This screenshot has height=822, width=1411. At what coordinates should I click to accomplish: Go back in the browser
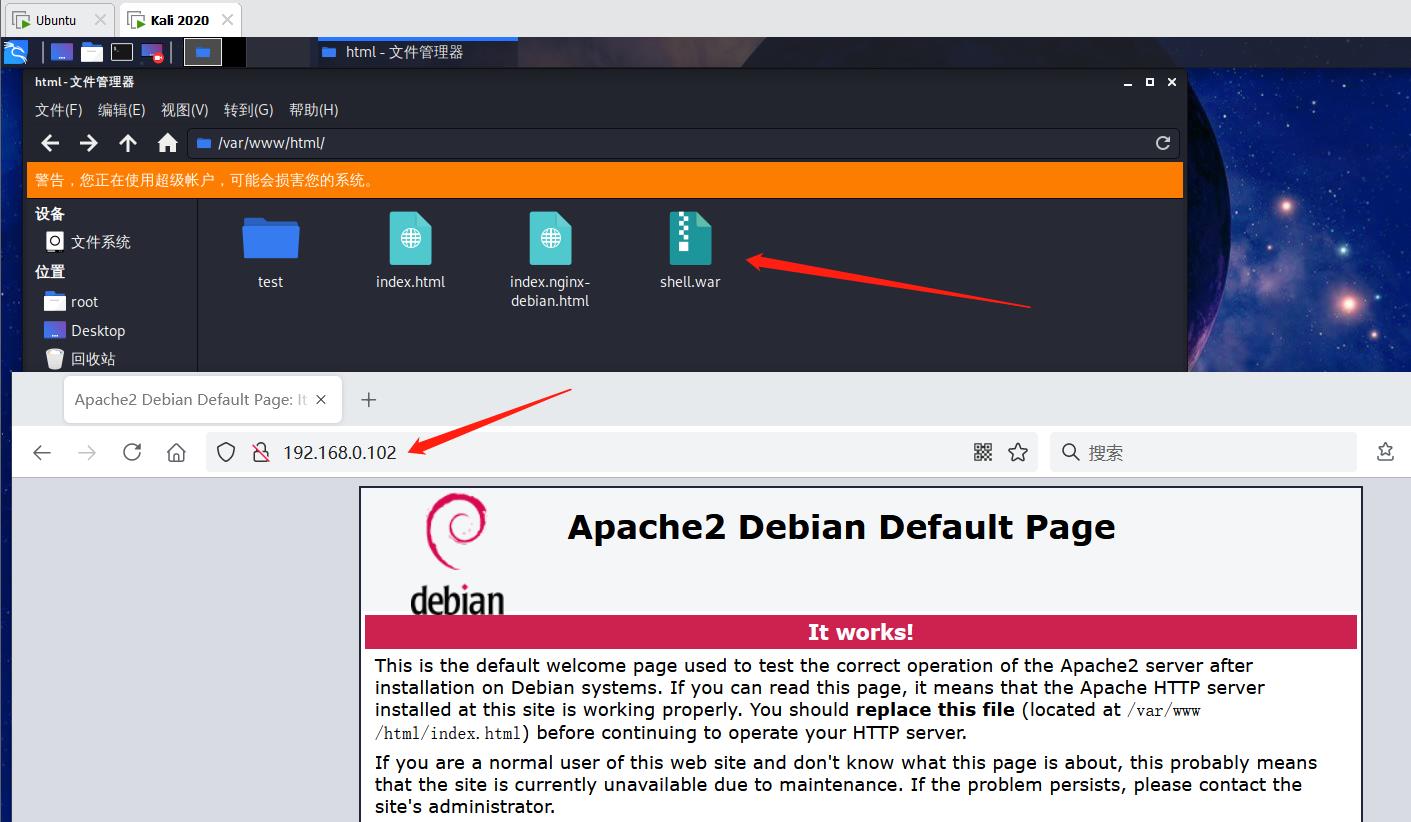coord(42,453)
